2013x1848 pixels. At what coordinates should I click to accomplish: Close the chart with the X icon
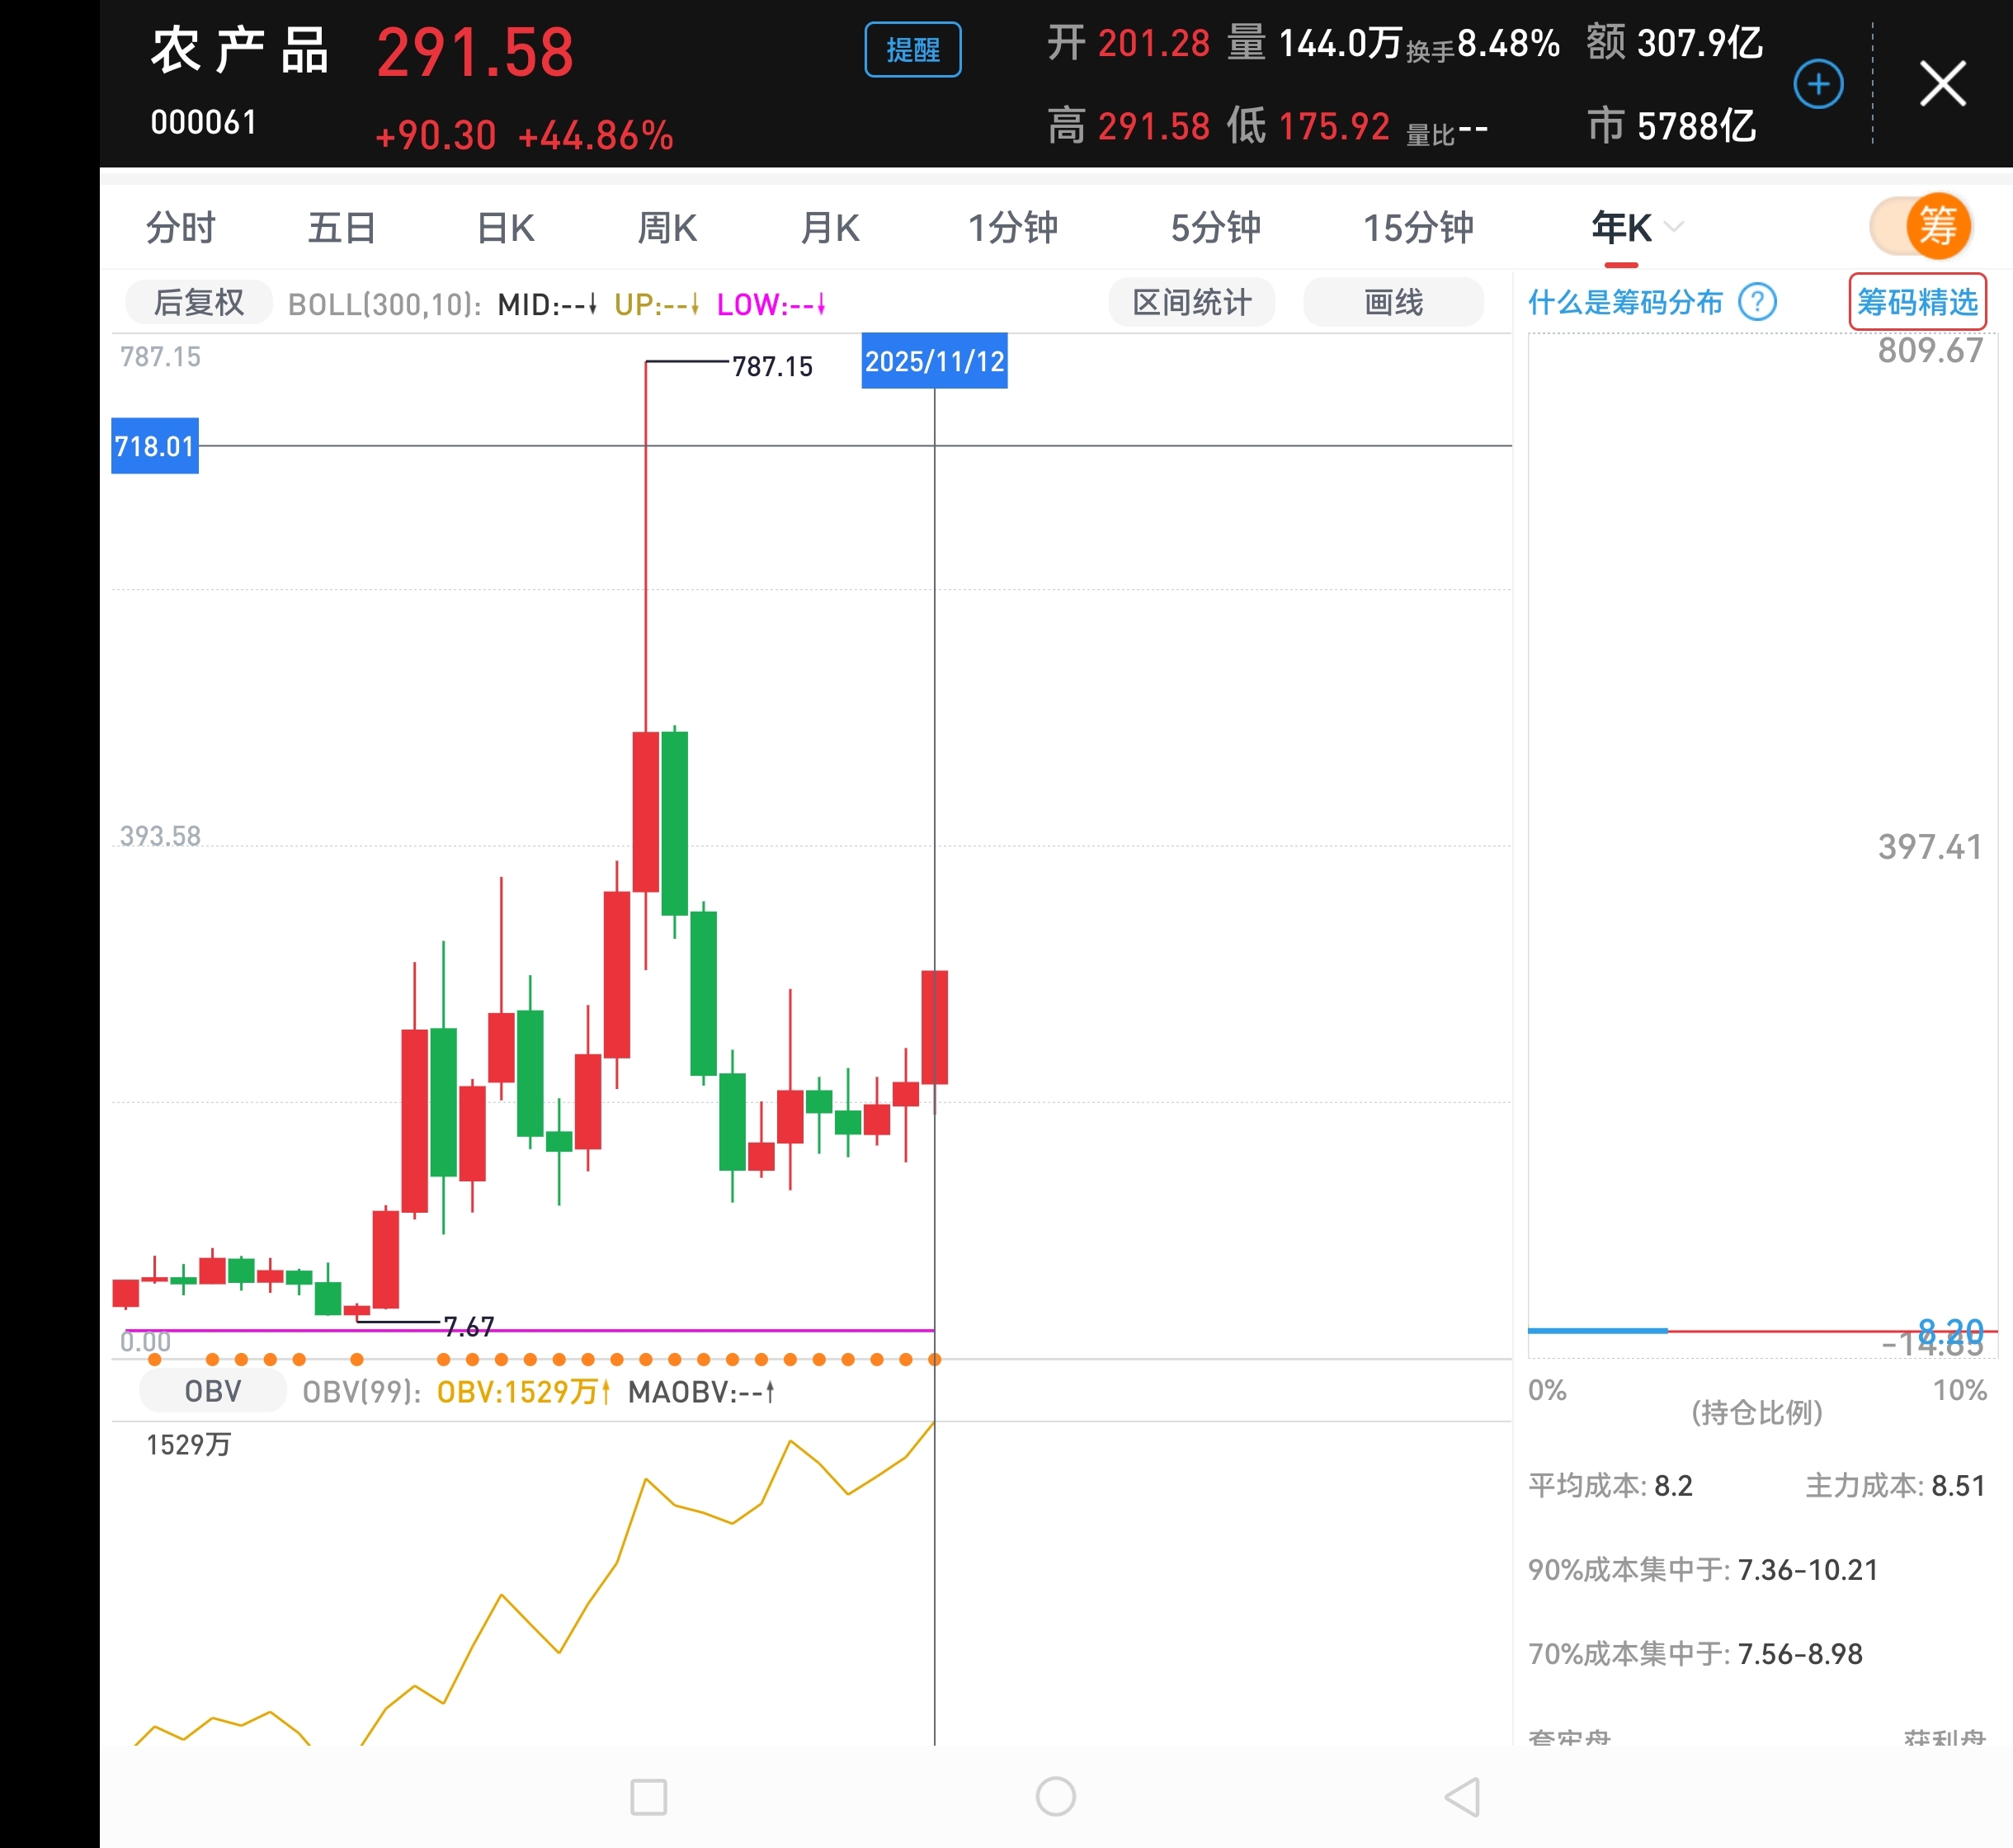click(1942, 83)
